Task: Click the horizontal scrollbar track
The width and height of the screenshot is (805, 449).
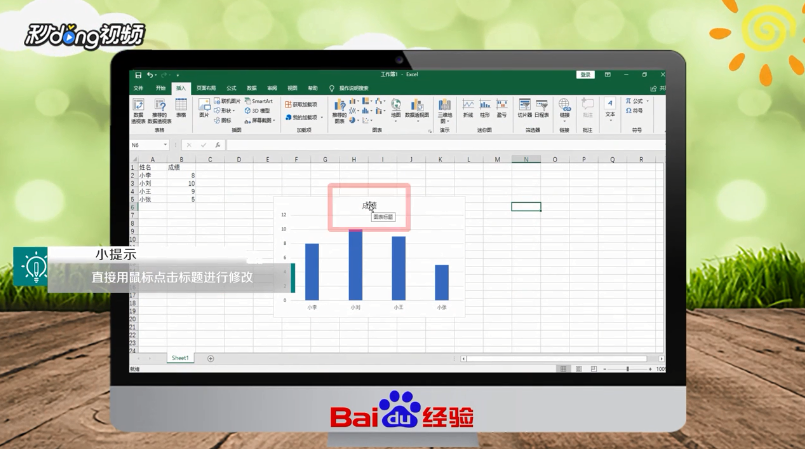Action: tap(557, 359)
